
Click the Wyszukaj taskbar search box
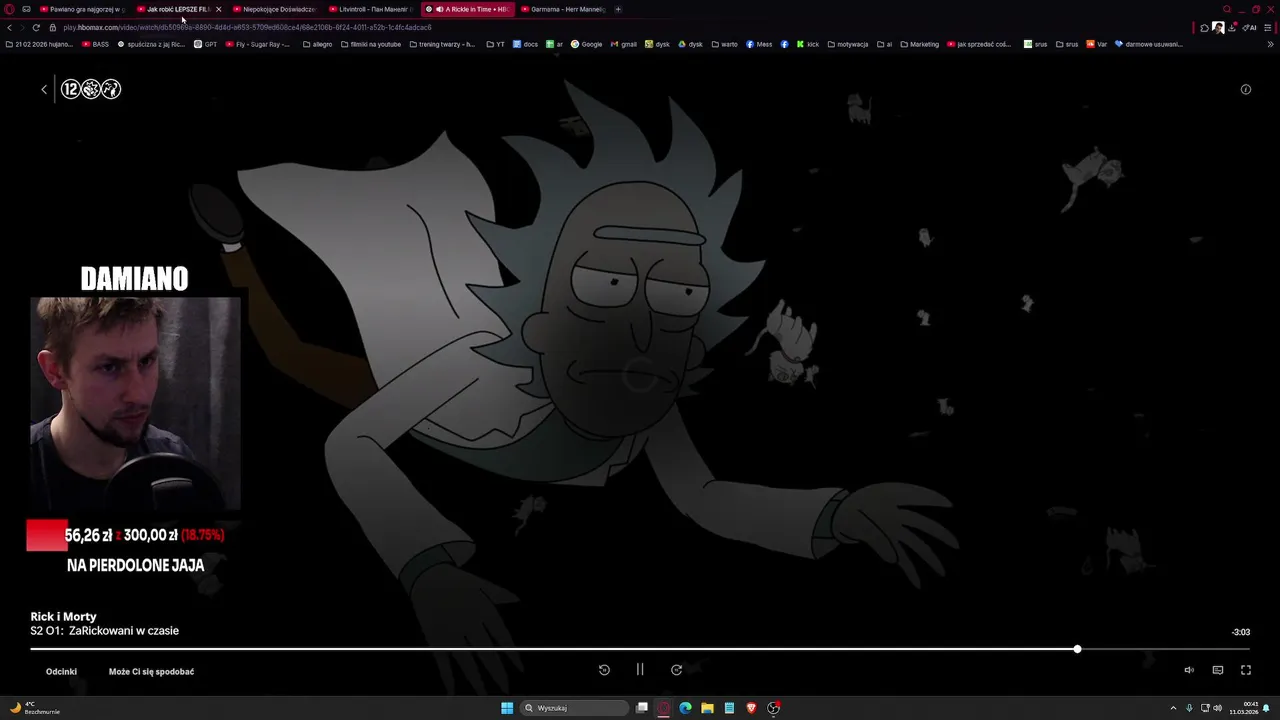click(574, 708)
